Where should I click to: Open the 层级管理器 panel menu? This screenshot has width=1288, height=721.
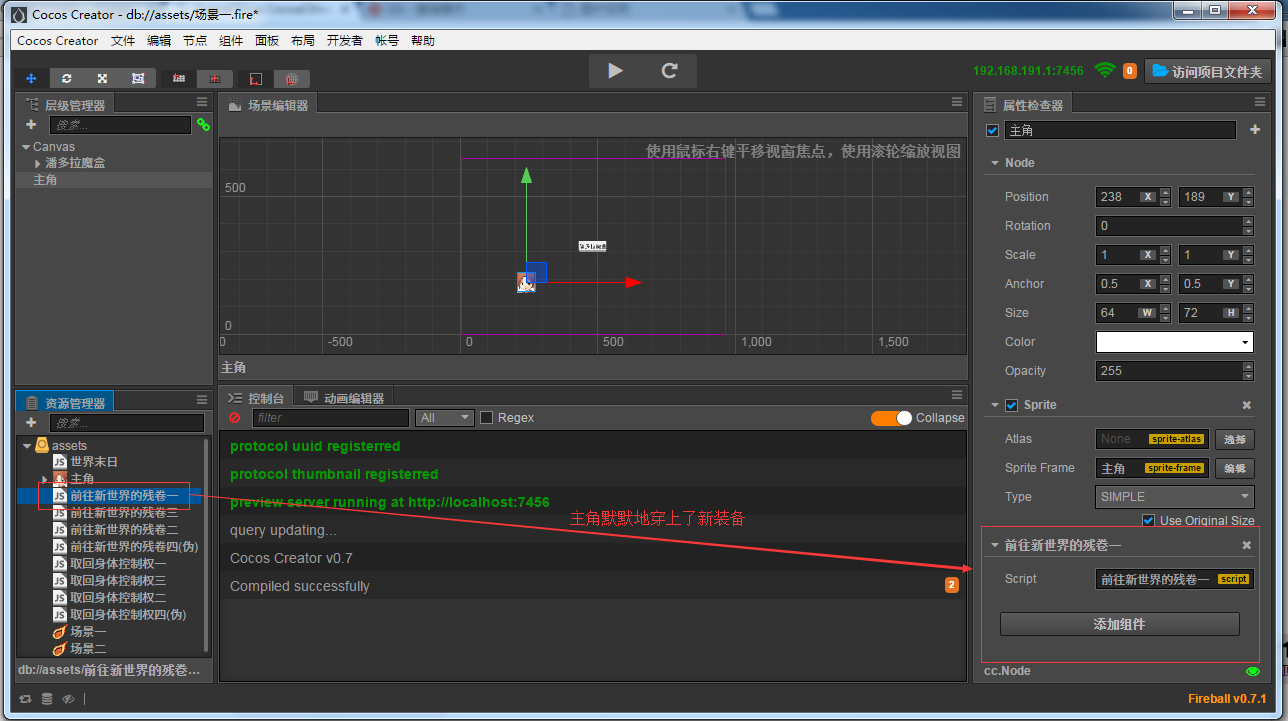(x=202, y=102)
